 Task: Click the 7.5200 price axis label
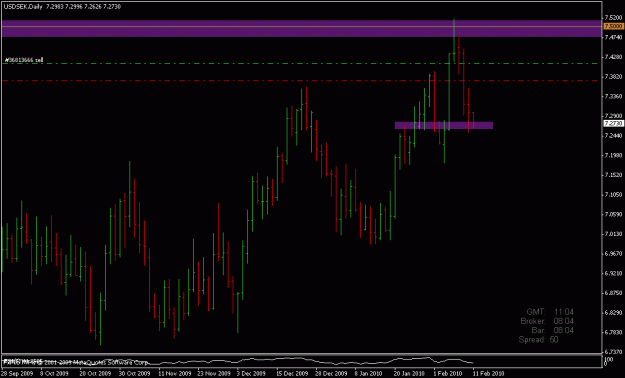[x=613, y=18]
